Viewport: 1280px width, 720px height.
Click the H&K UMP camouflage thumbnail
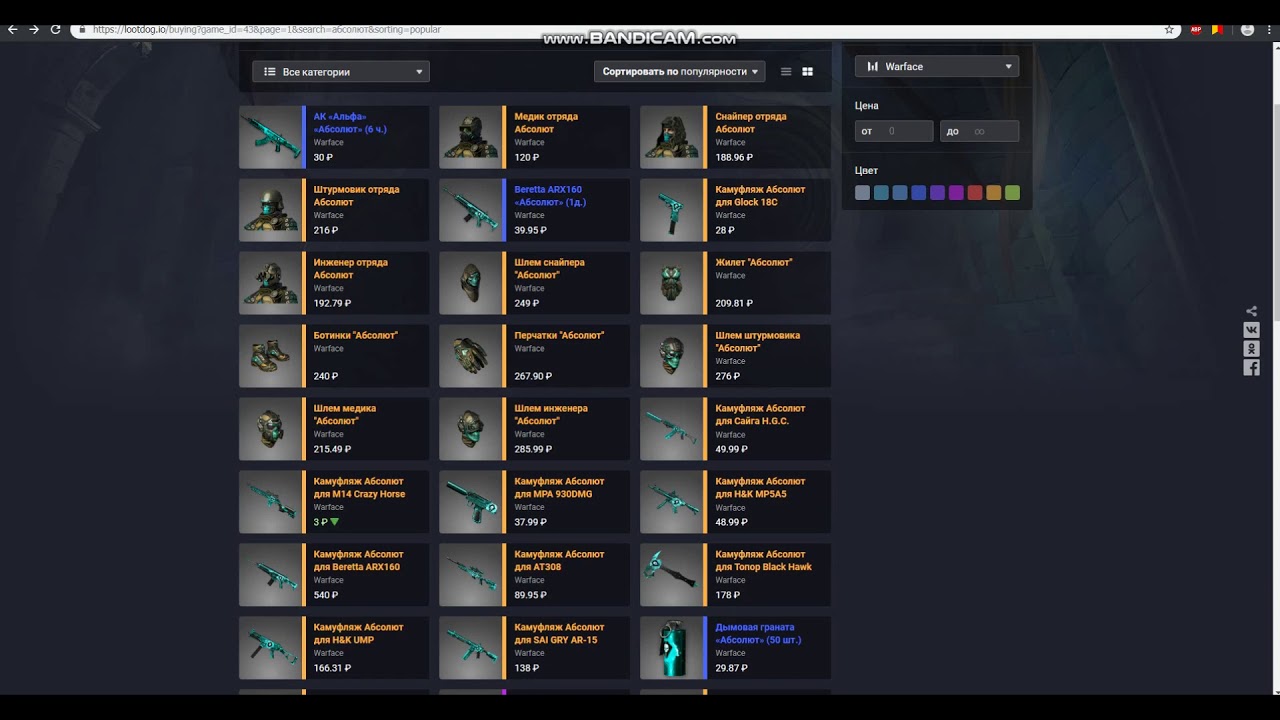point(270,648)
